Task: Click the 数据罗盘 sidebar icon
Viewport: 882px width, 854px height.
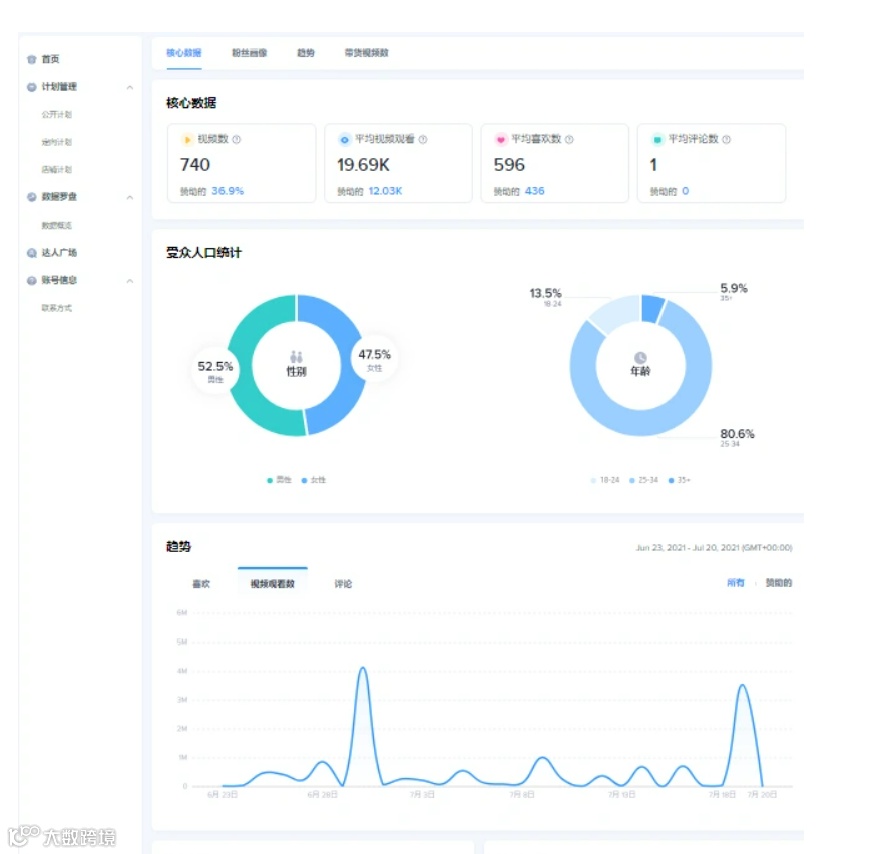Action: tap(32, 197)
